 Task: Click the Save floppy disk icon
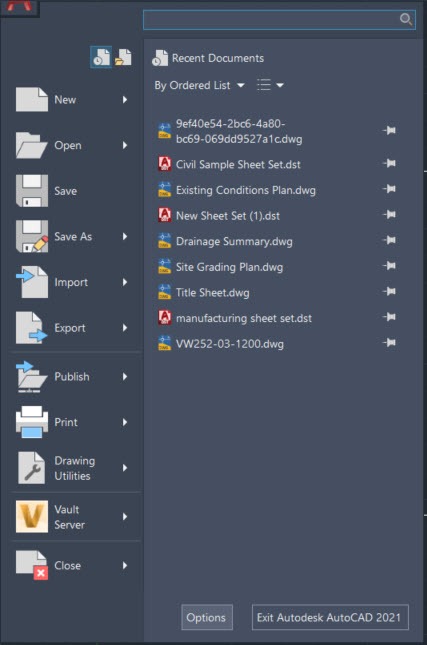[32, 191]
